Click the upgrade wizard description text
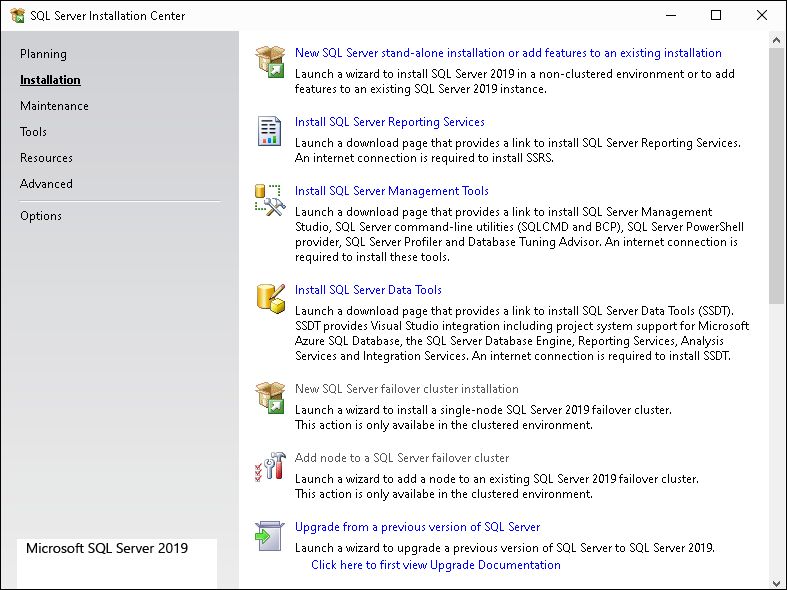The height and width of the screenshot is (590, 787). [504, 548]
